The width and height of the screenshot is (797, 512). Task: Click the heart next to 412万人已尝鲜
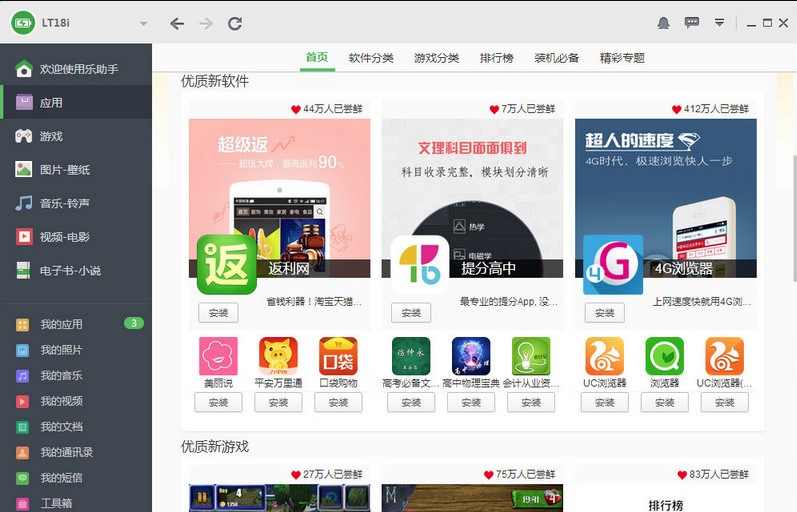pos(676,109)
